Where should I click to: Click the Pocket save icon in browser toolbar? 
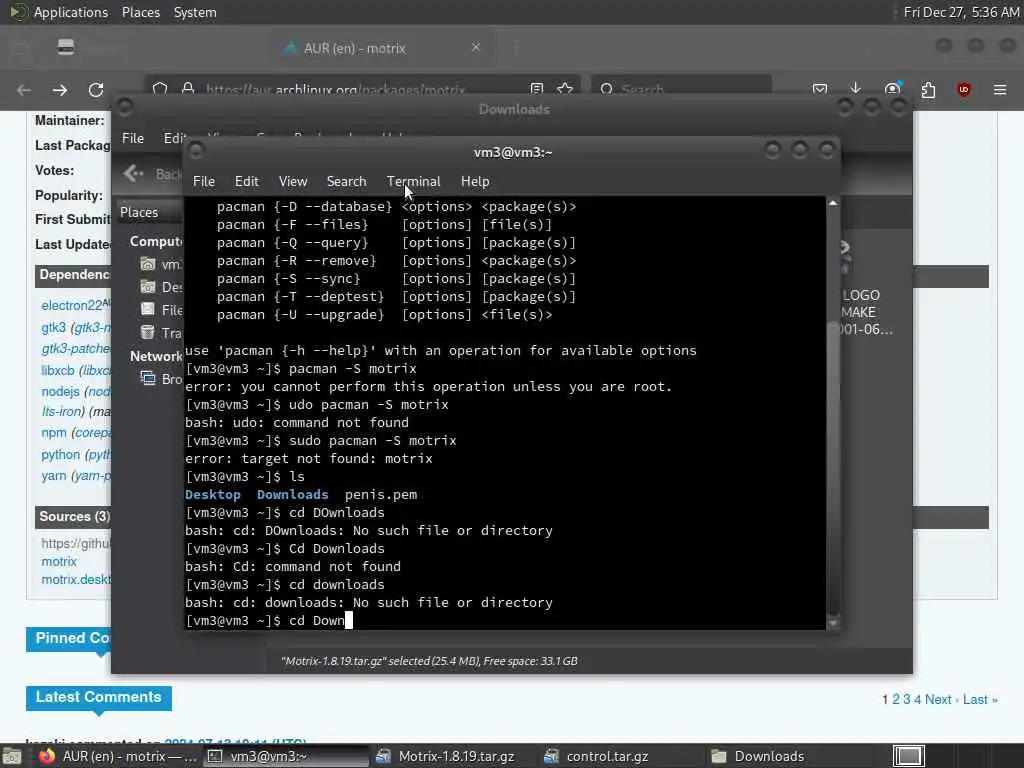820,89
